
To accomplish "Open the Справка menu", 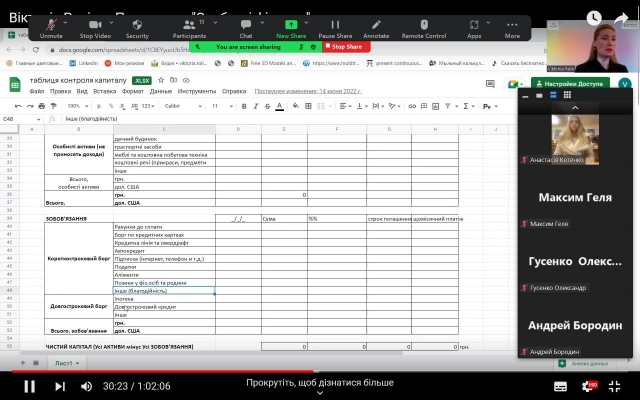I will click(x=234, y=91).
